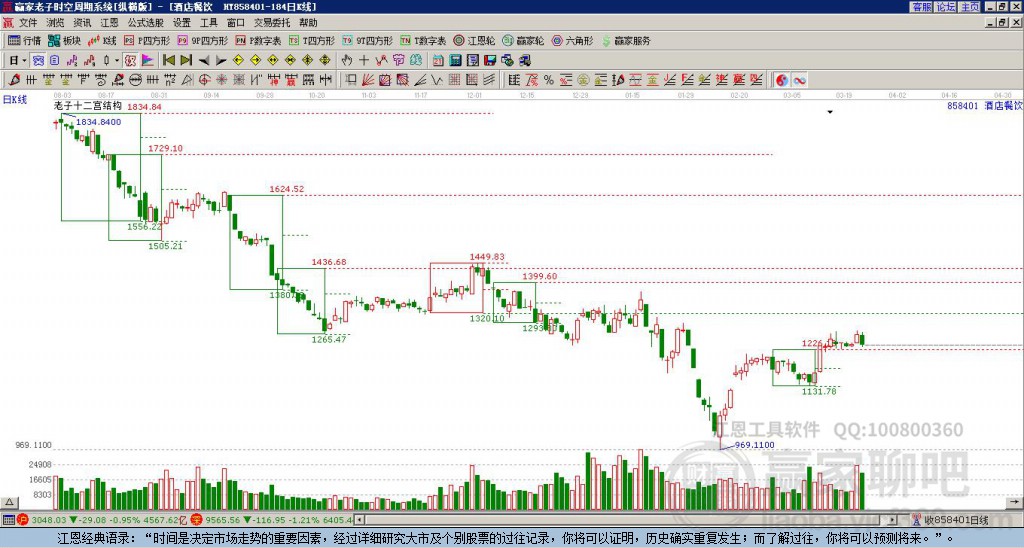
Task: Open the T四方形 tool
Action: (312, 40)
